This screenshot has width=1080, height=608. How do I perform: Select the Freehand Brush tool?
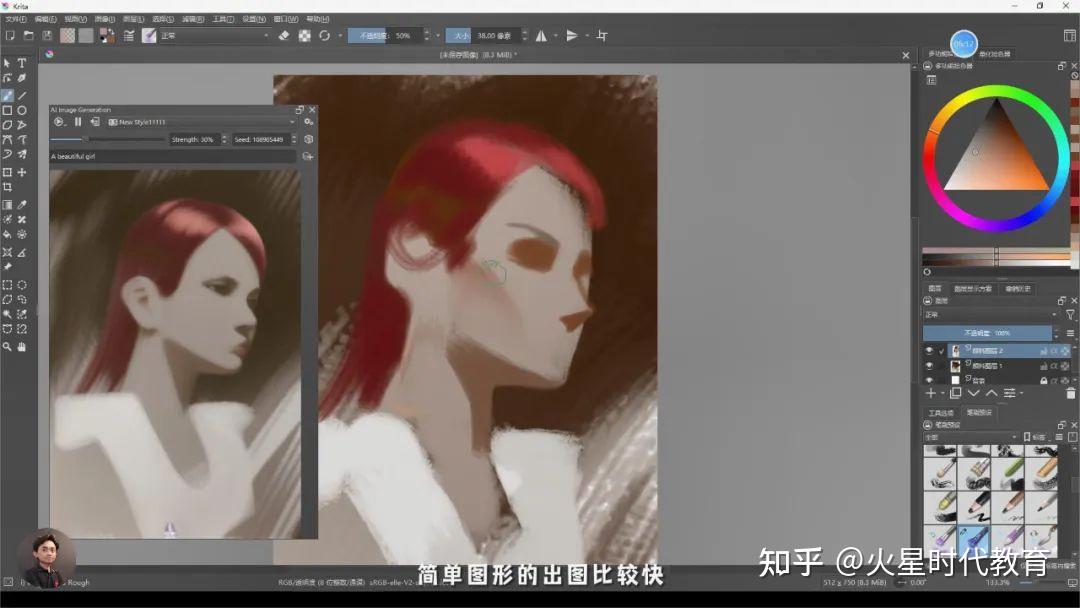tap(7, 90)
